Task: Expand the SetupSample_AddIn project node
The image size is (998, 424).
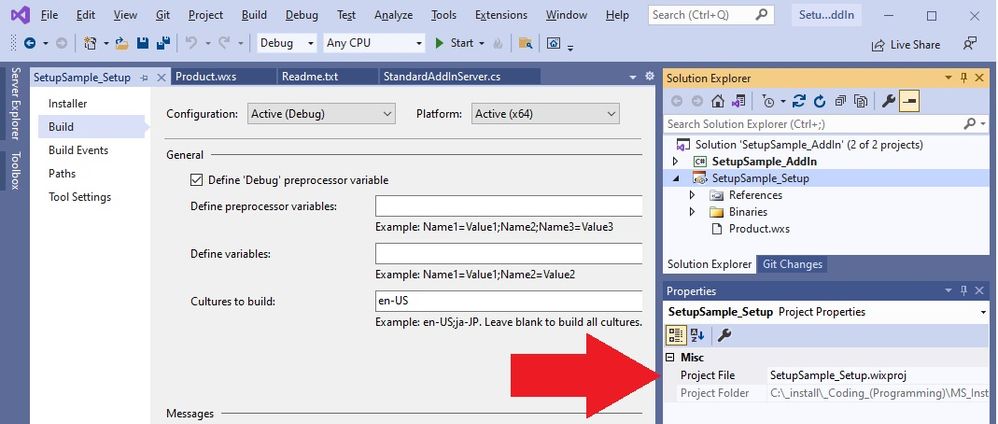Action: point(676,162)
